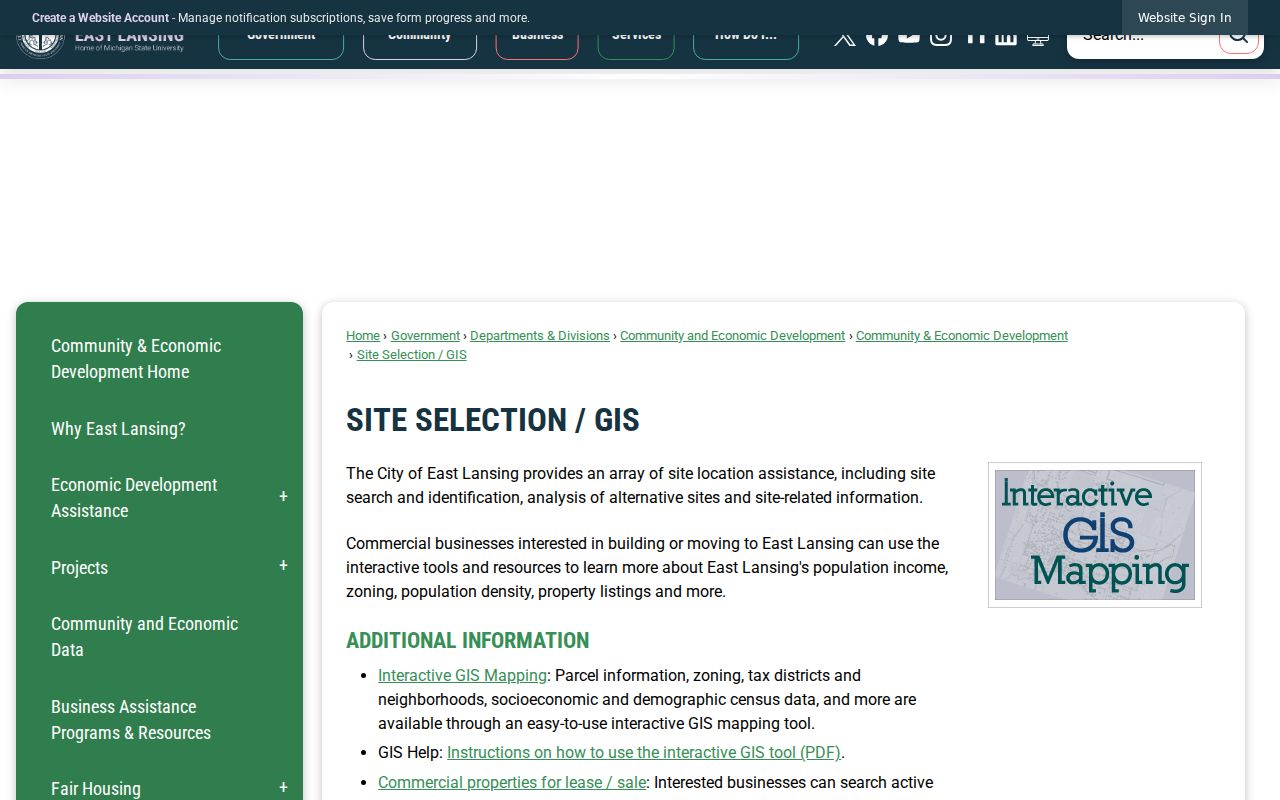The height and width of the screenshot is (800, 1280).
Task: Open the YouTube social icon
Action: pyautogui.click(x=909, y=40)
